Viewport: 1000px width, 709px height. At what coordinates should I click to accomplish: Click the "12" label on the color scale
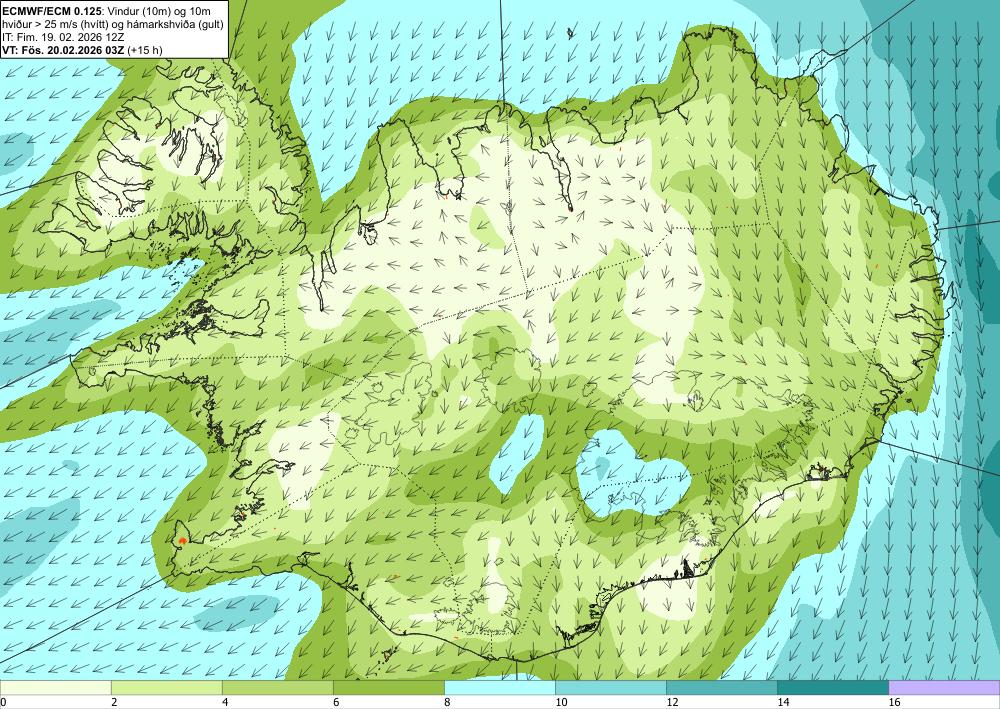[672, 702]
